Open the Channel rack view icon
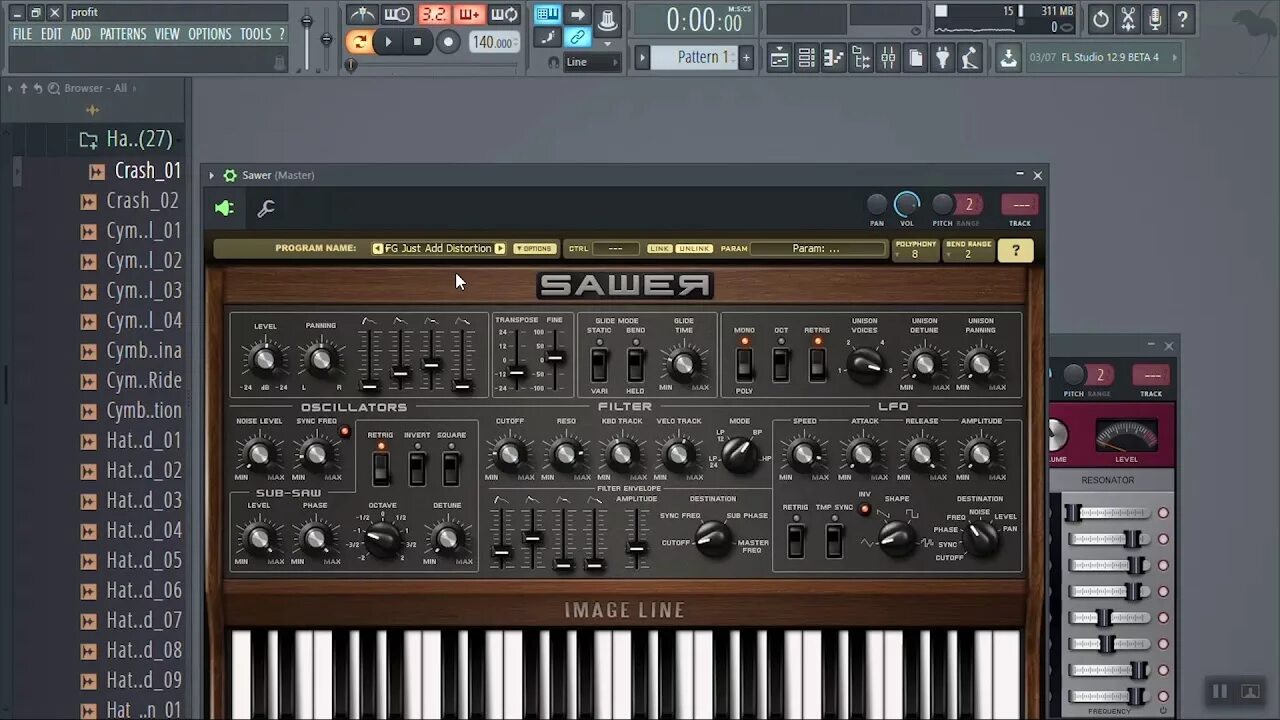Image resolution: width=1280 pixels, height=720 pixels. point(806,58)
